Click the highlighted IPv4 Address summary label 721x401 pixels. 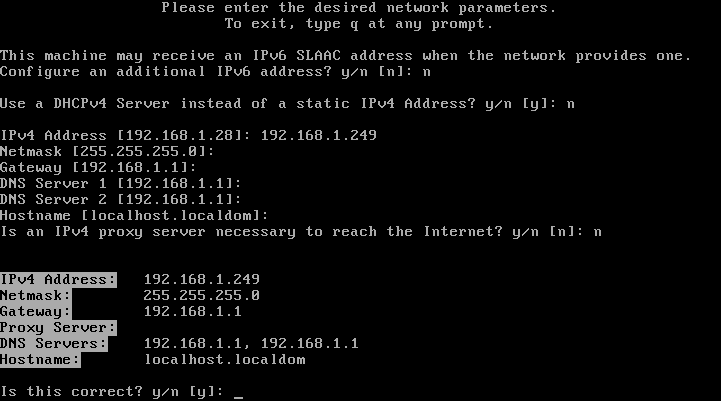(58, 280)
